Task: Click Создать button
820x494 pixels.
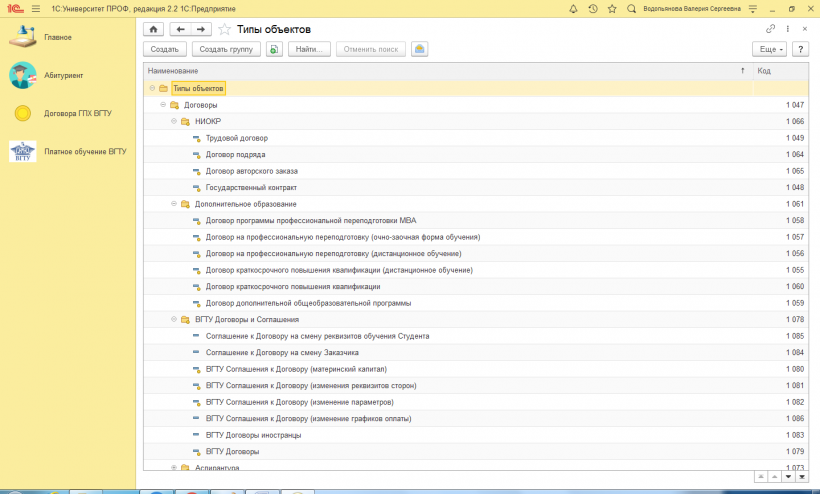Action: (x=165, y=49)
